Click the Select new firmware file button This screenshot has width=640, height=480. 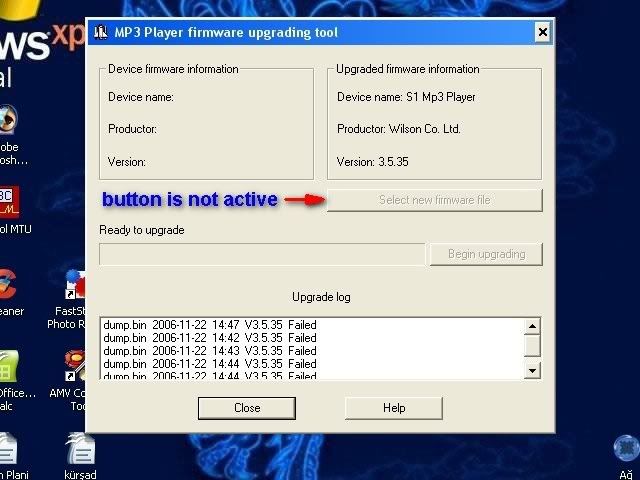click(x=434, y=200)
